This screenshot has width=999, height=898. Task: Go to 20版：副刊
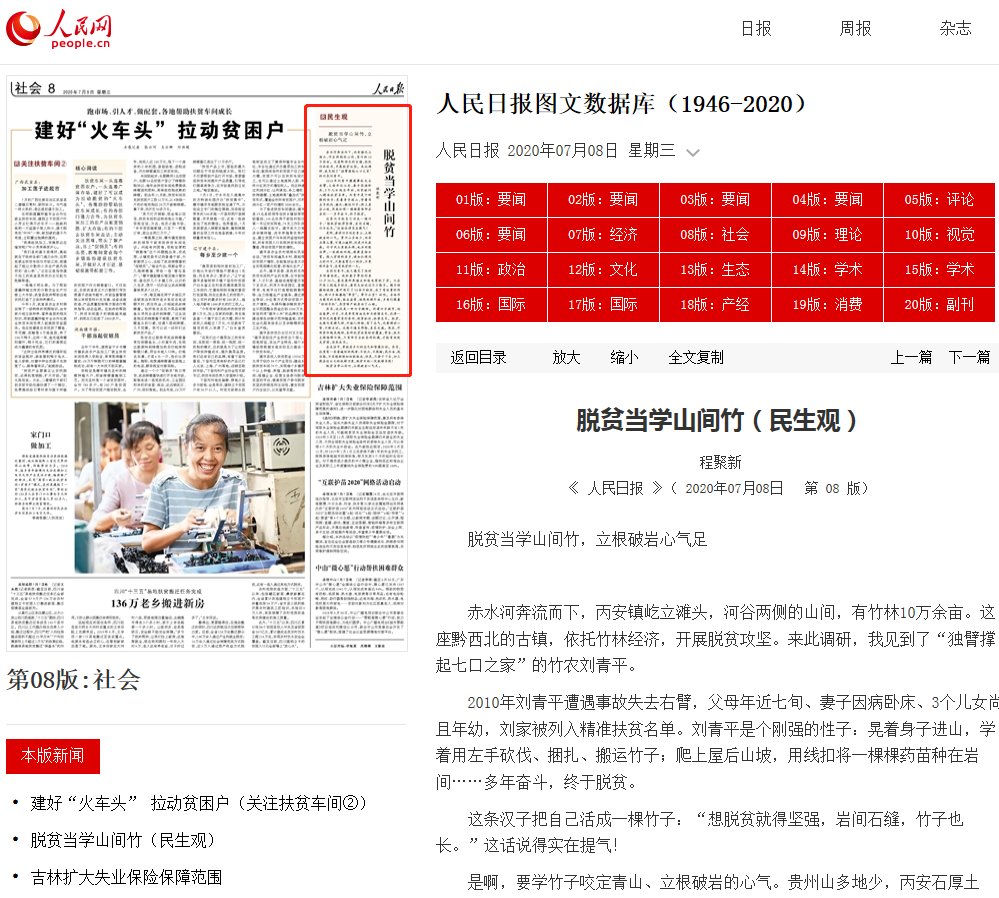point(940,305)
